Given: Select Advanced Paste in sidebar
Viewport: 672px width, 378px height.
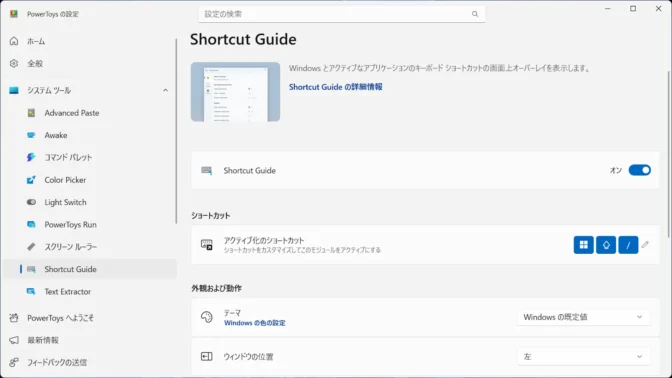Looking at the screenshot, I should pos(89,113).
